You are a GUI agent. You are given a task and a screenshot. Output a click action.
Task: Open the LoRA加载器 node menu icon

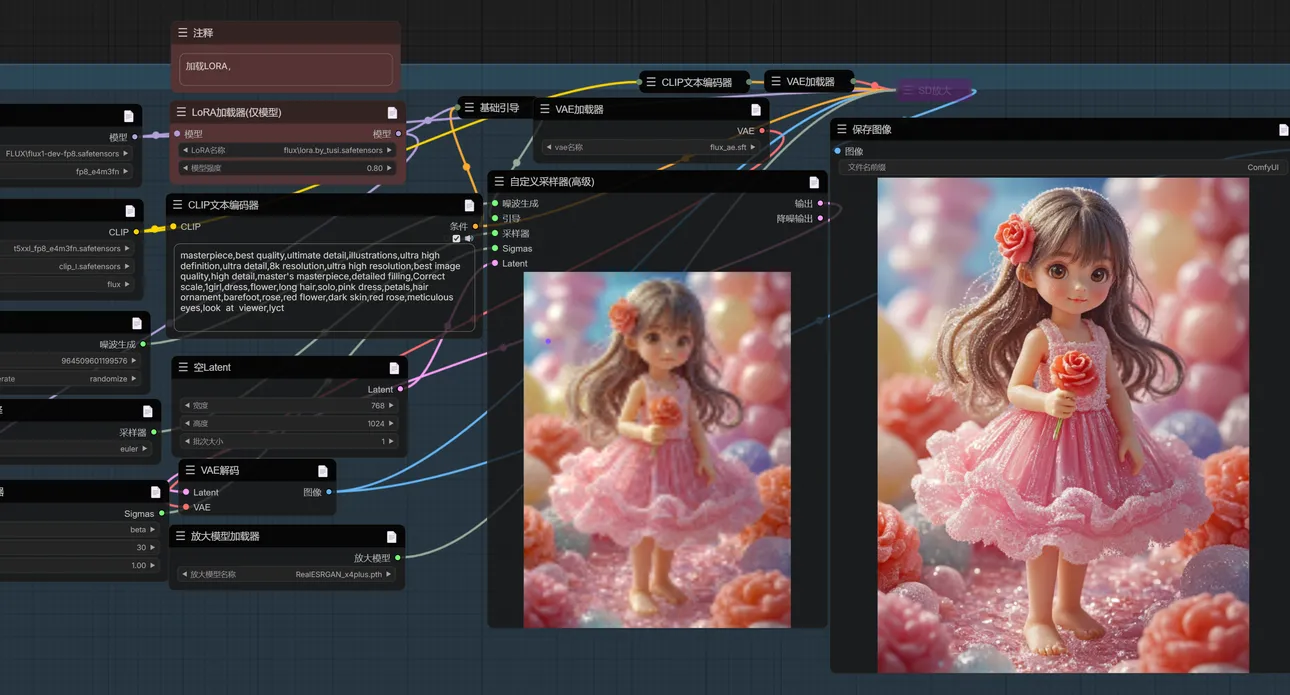181,113
